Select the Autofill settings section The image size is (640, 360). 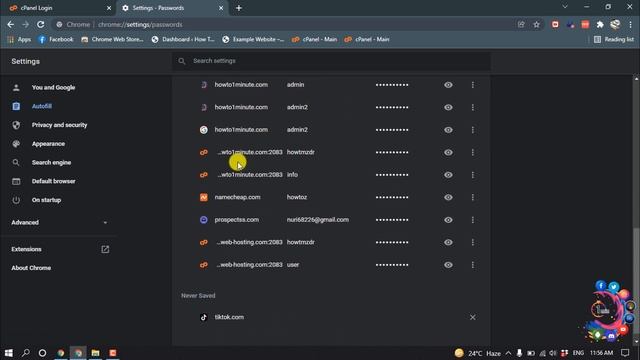click(x=42, y=106)
